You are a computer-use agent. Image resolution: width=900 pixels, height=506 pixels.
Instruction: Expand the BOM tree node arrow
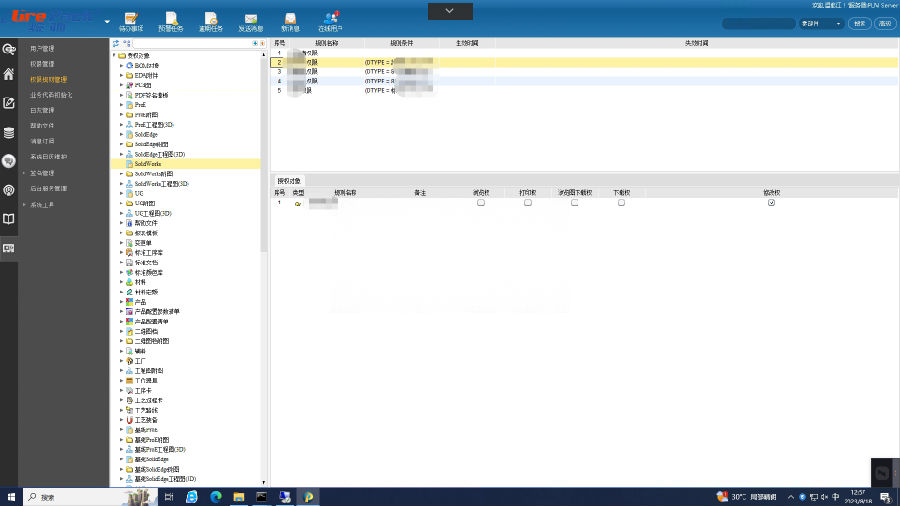[x=121, y=65]
